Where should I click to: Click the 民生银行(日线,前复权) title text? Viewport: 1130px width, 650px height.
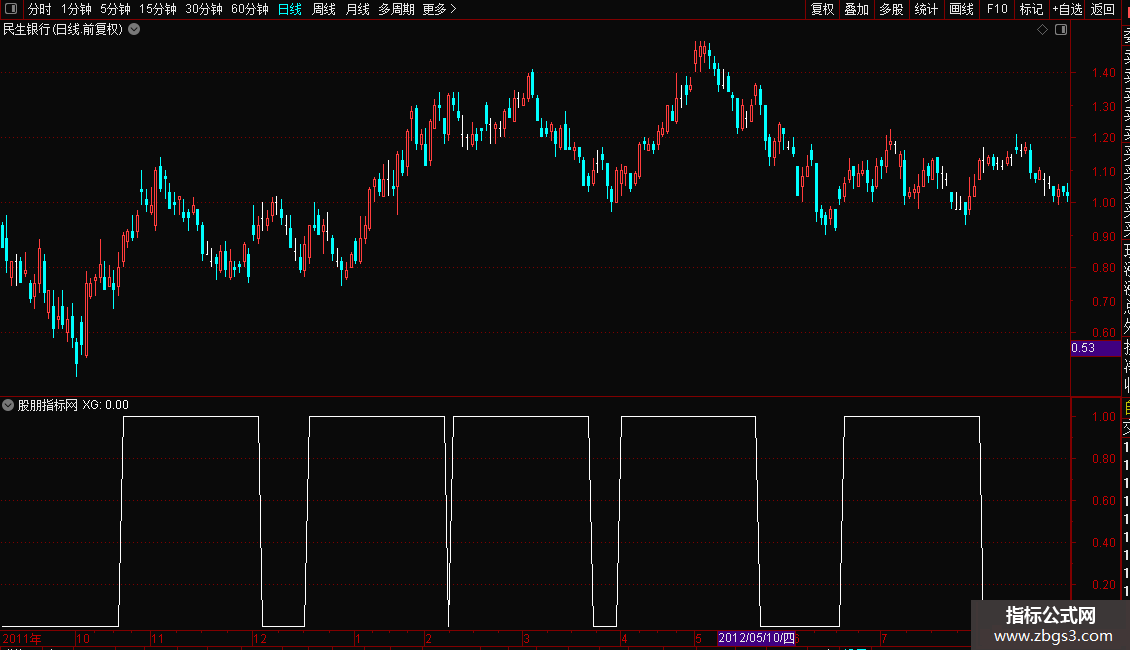(63, 29)
